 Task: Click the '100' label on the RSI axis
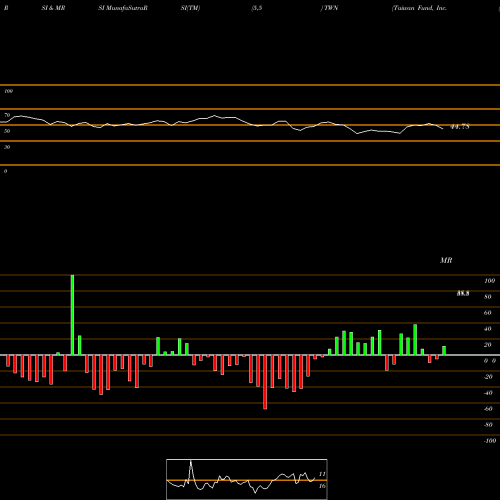click(x=8, y=91)
